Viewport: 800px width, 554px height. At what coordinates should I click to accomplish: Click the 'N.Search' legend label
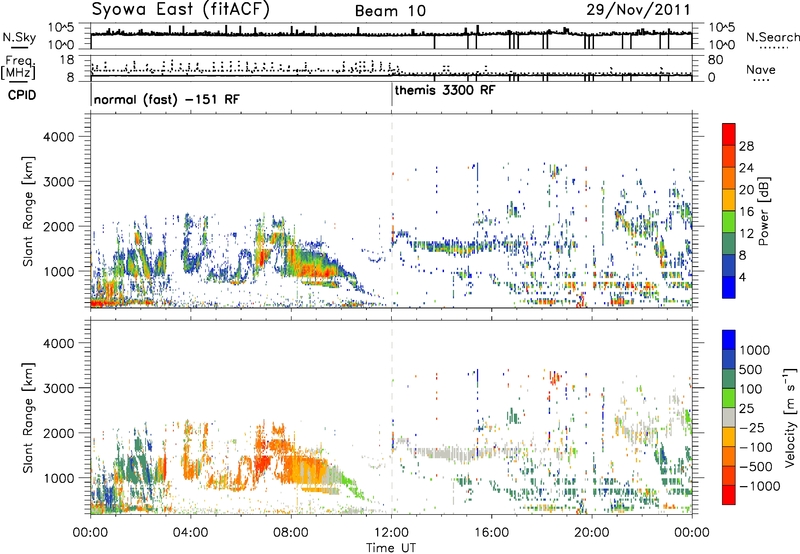(772, 37)
